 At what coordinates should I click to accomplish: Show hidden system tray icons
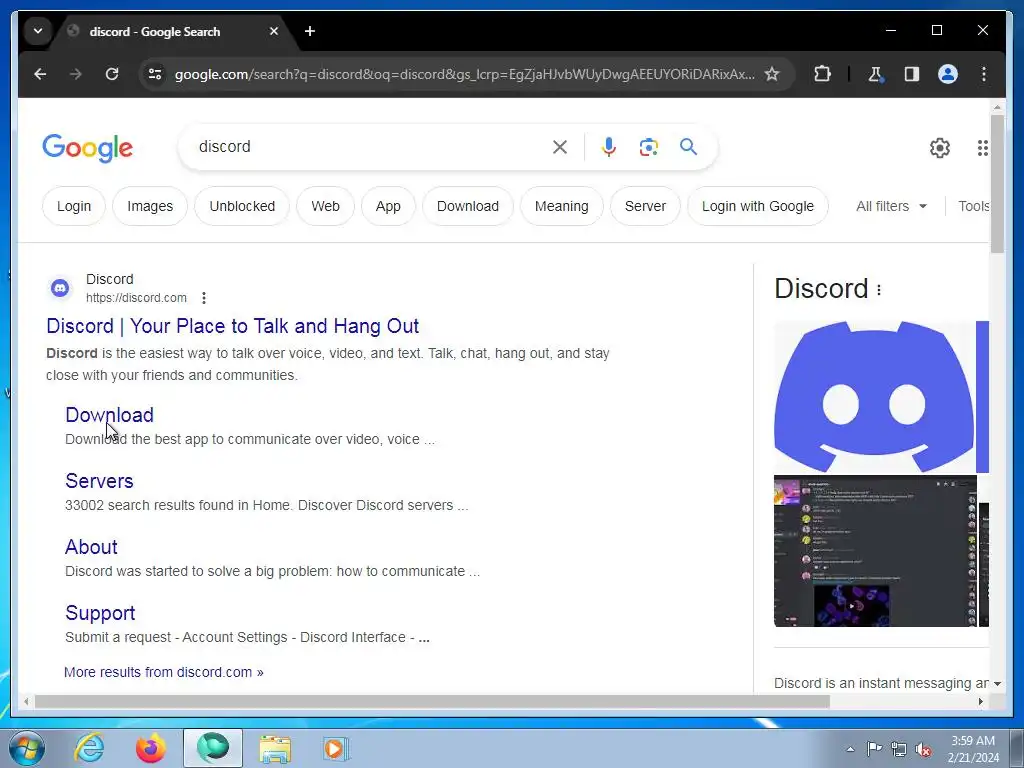click(850, 750)
